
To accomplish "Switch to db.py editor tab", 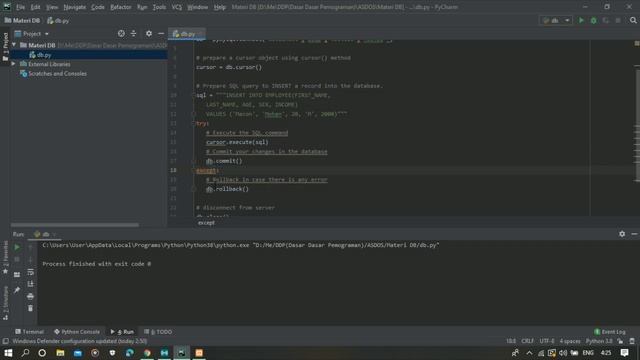I will point(187,34).
